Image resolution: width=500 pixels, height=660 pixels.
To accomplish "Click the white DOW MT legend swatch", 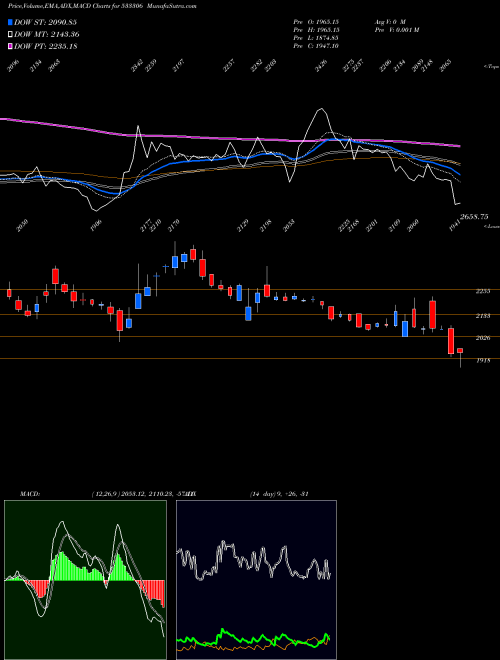I will [10, 35].
